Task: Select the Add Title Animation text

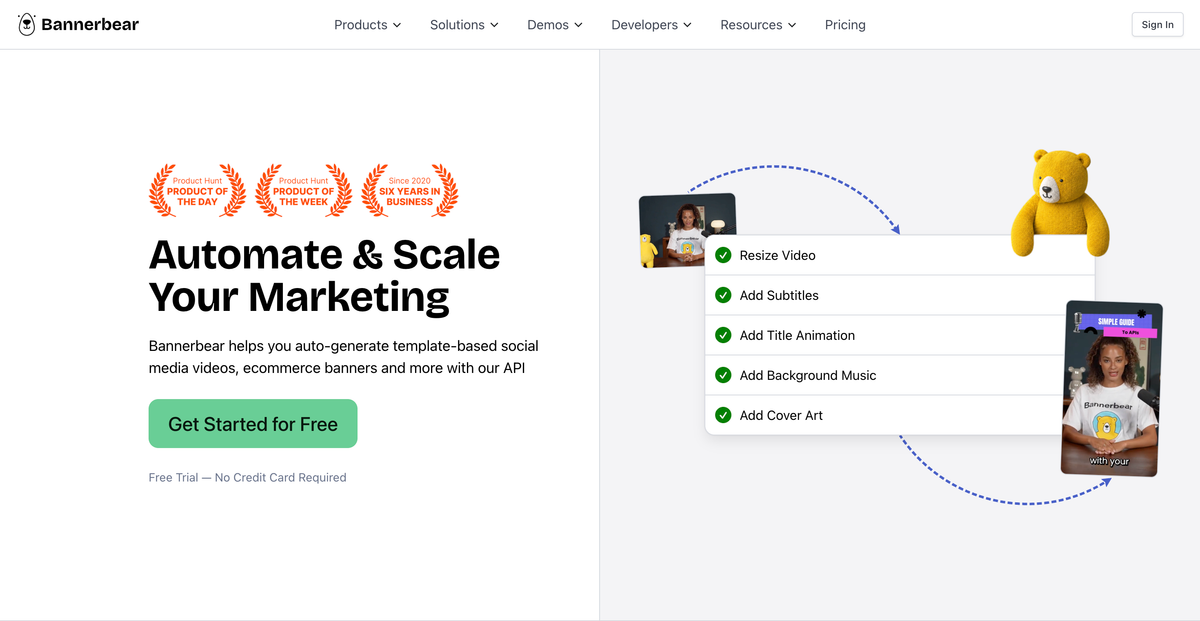Action: point(797,335)
